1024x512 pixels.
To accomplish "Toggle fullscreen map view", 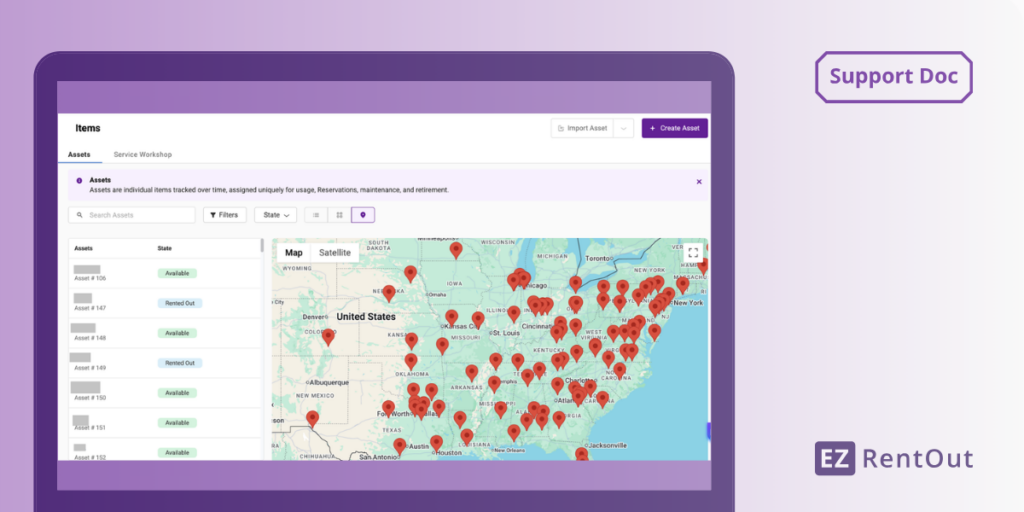I will click(x=693, y=253).
